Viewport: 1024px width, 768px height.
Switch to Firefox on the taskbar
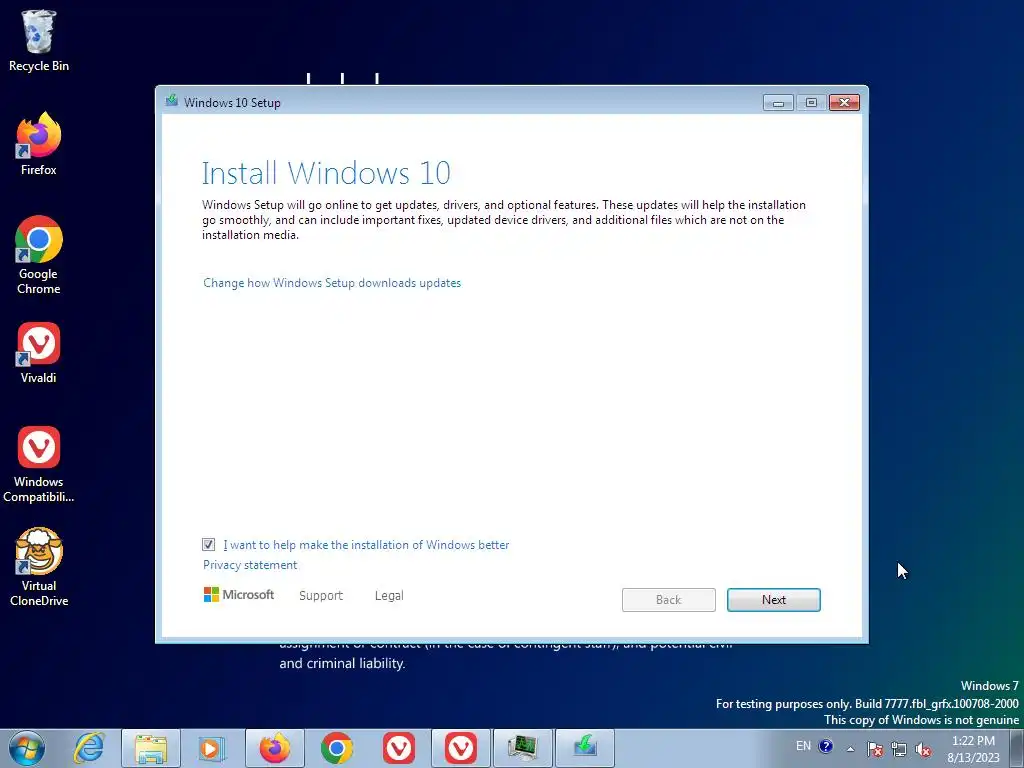click(x=274, y=748)
